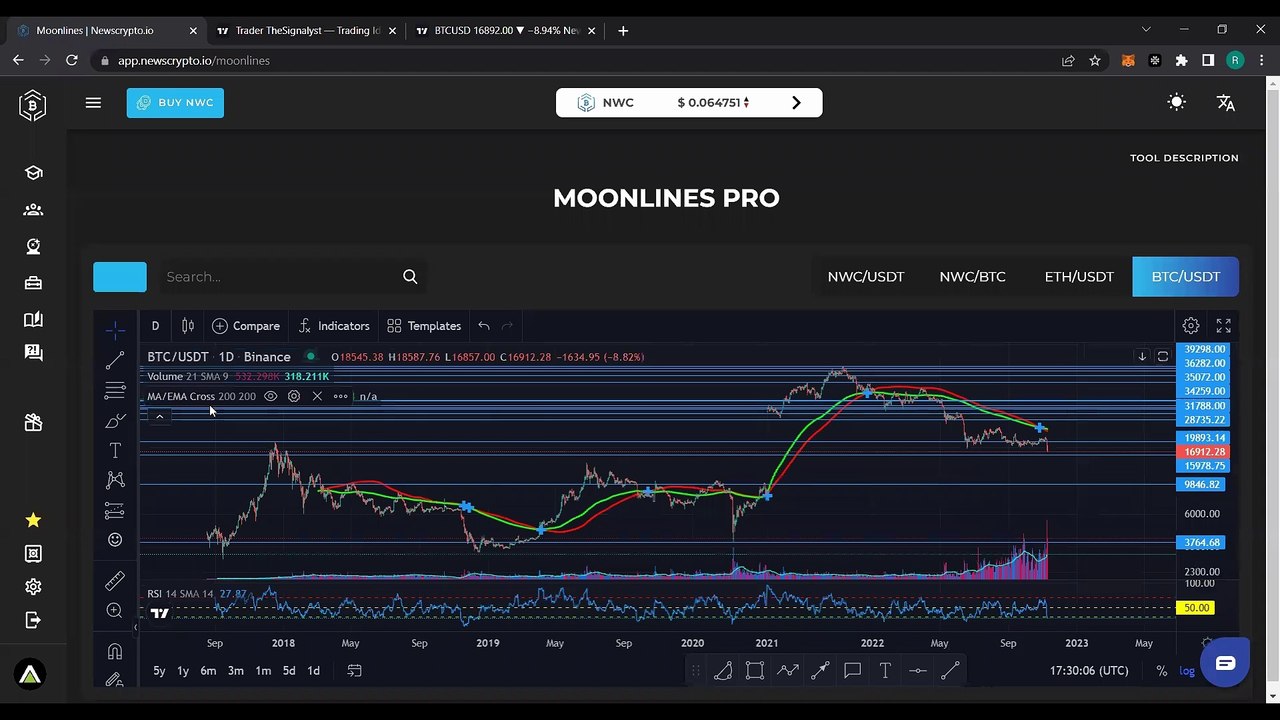Open the Indicators menu
The image size is (1280, 720).
tap(334, 326)
